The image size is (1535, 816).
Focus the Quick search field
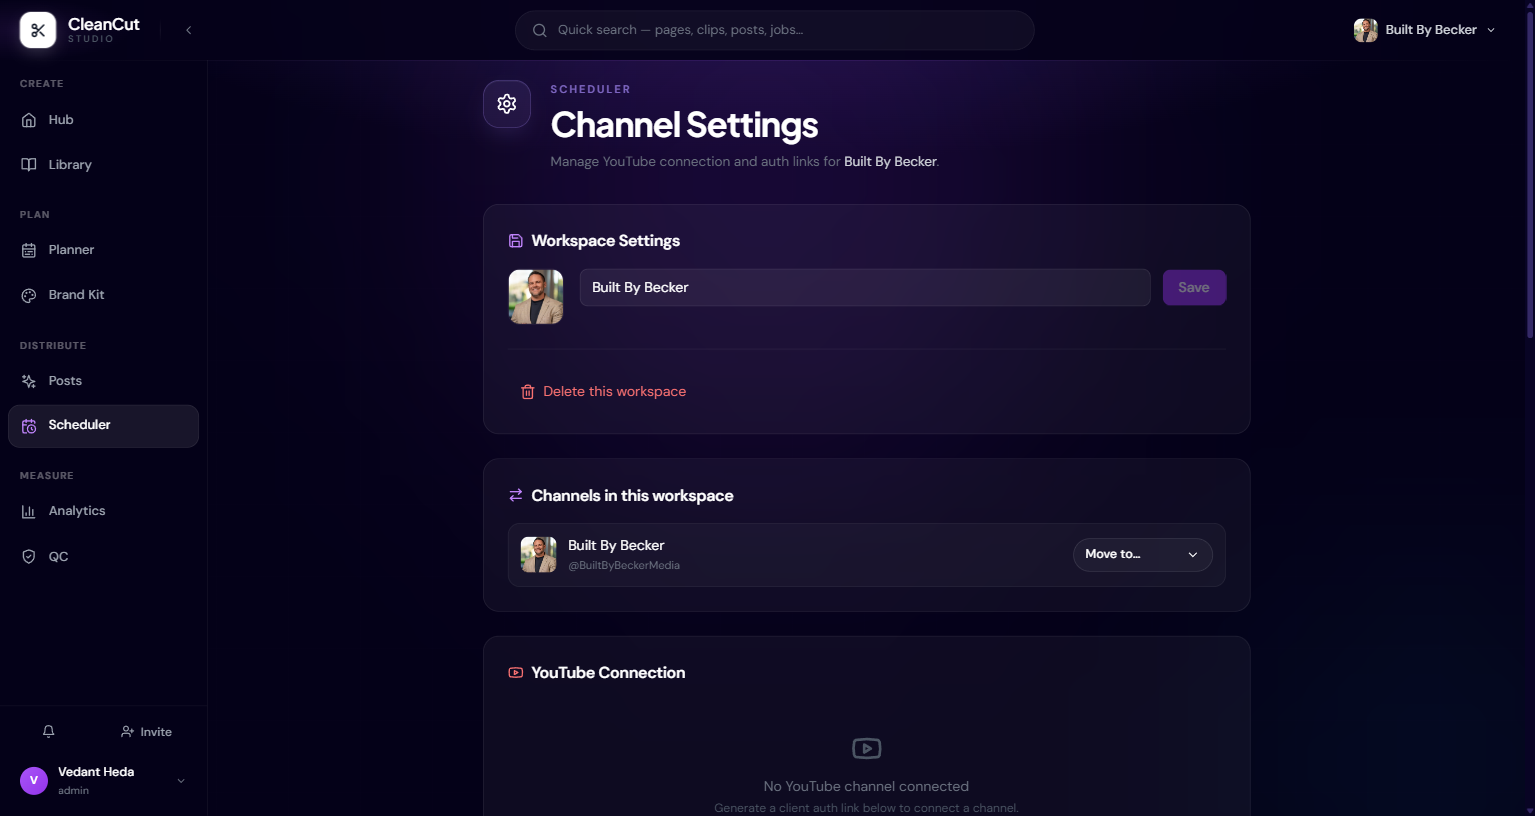tap(774, 30)
